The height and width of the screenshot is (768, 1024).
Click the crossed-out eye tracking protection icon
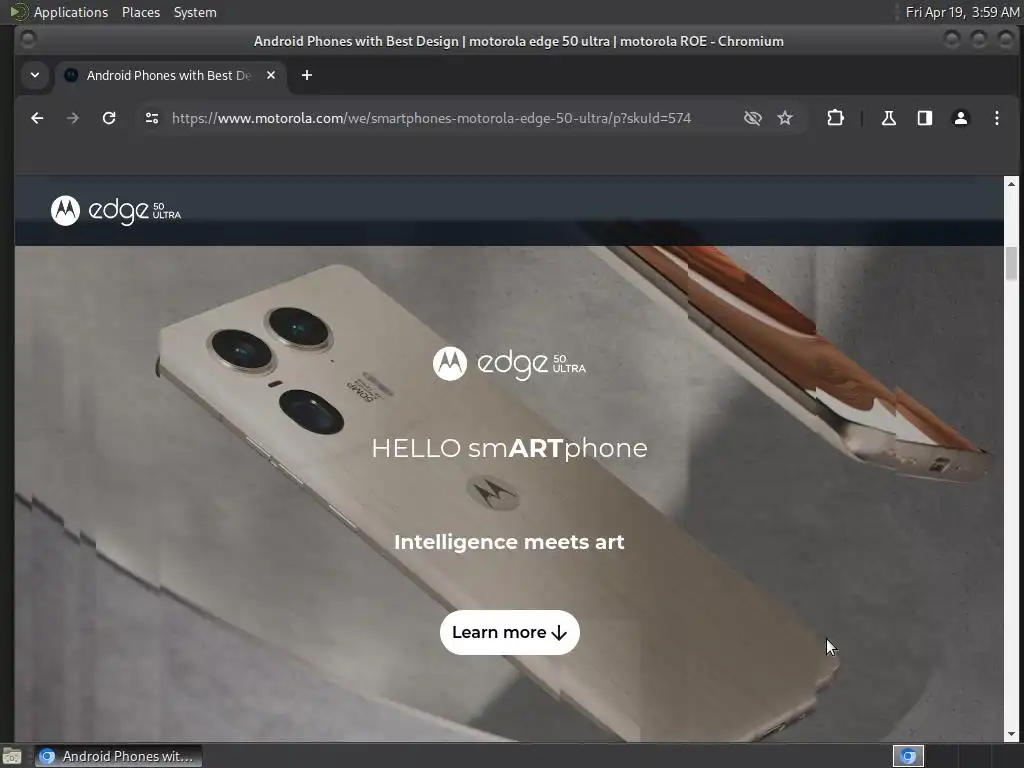[x=752, y=118]
